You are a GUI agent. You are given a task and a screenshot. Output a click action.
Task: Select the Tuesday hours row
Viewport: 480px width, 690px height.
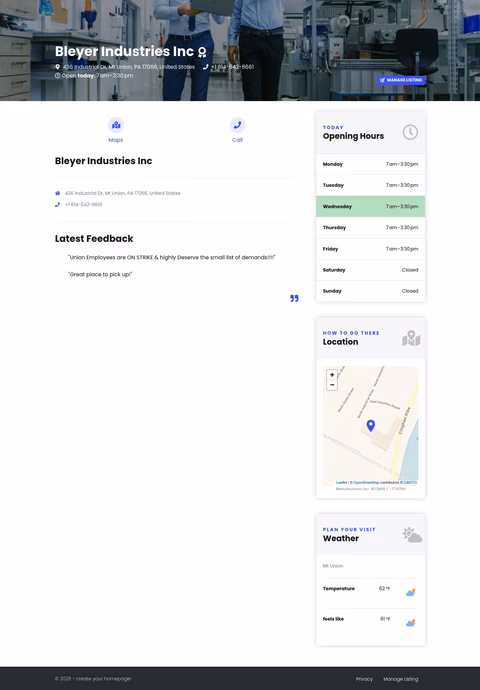370,185
